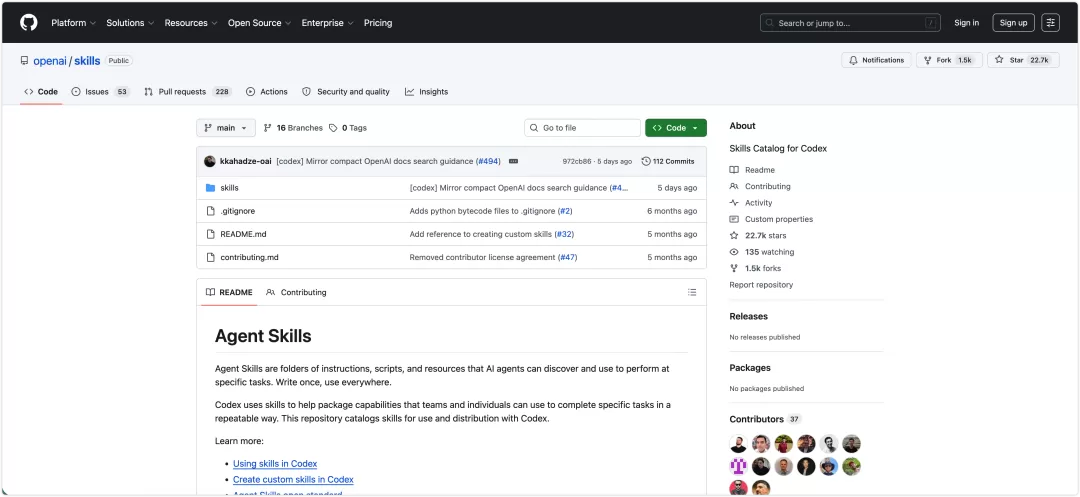Select the contributing.md file icon
Viewport: 1080px width, 497px height.
click(x=211, y=257)
